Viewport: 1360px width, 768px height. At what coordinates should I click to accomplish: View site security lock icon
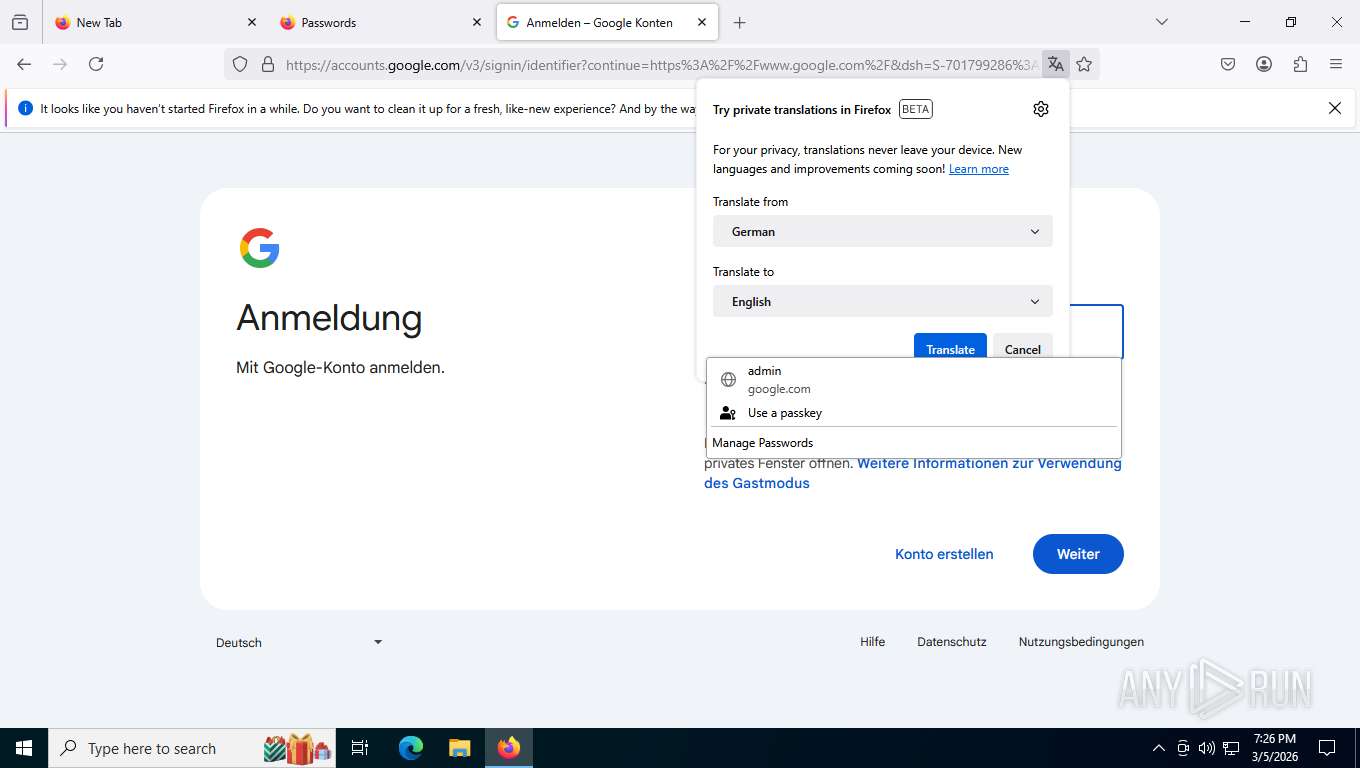268,64
